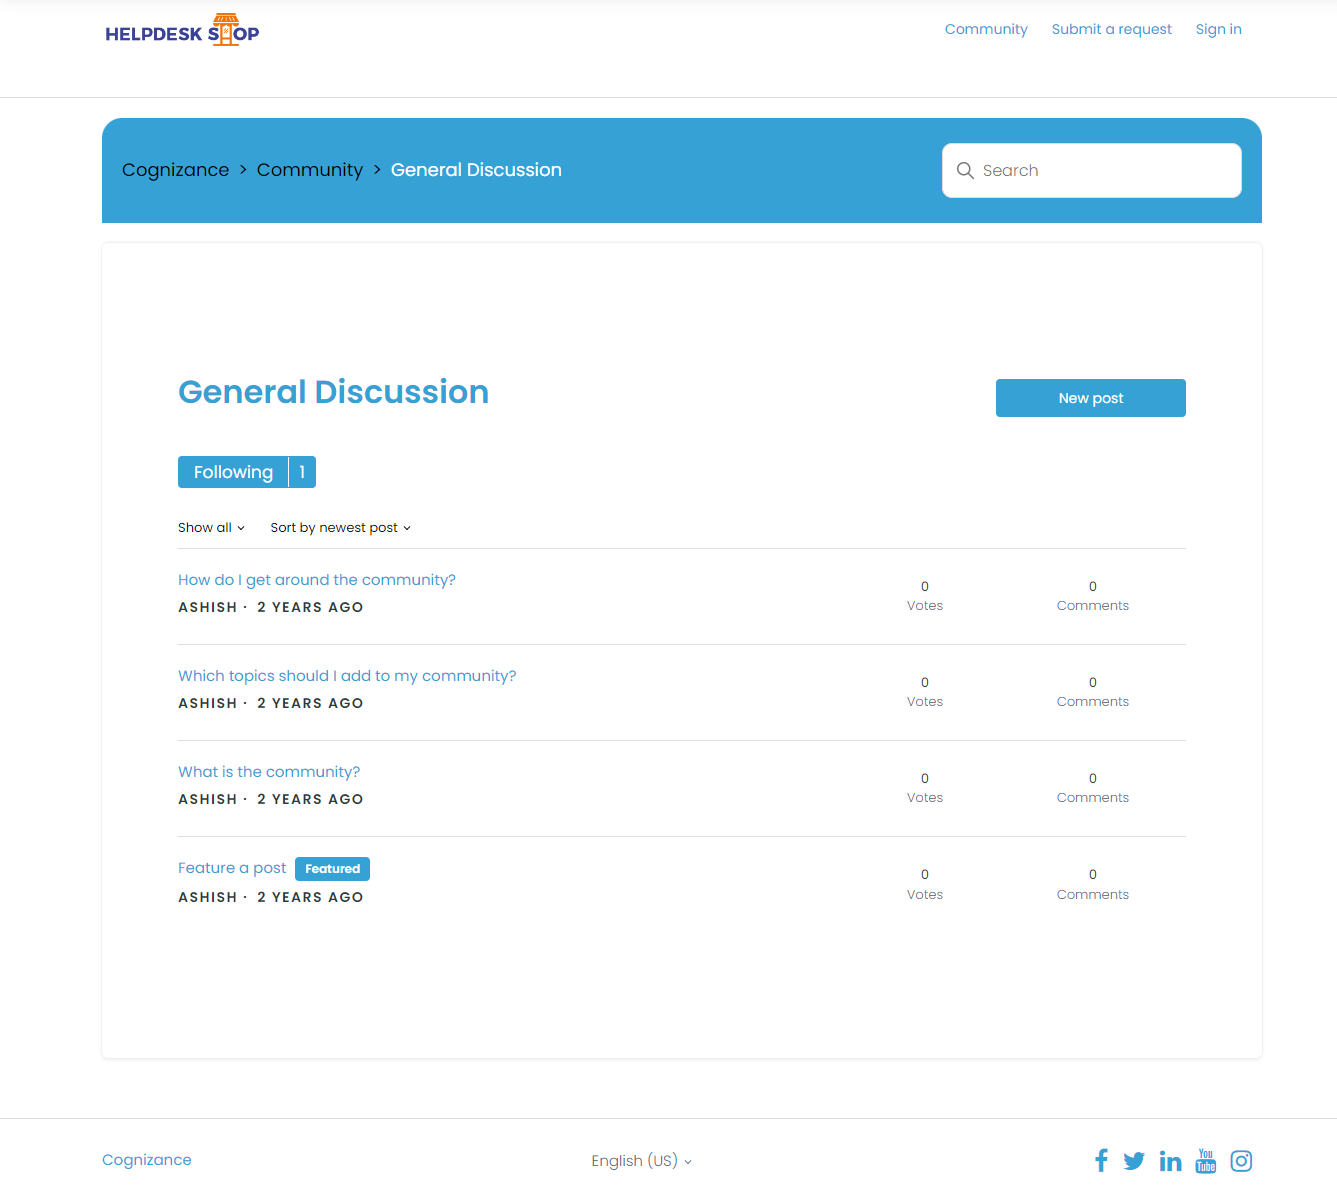Open the YouTube social icon
1337x1203 pixels.
[1206, 1161]
